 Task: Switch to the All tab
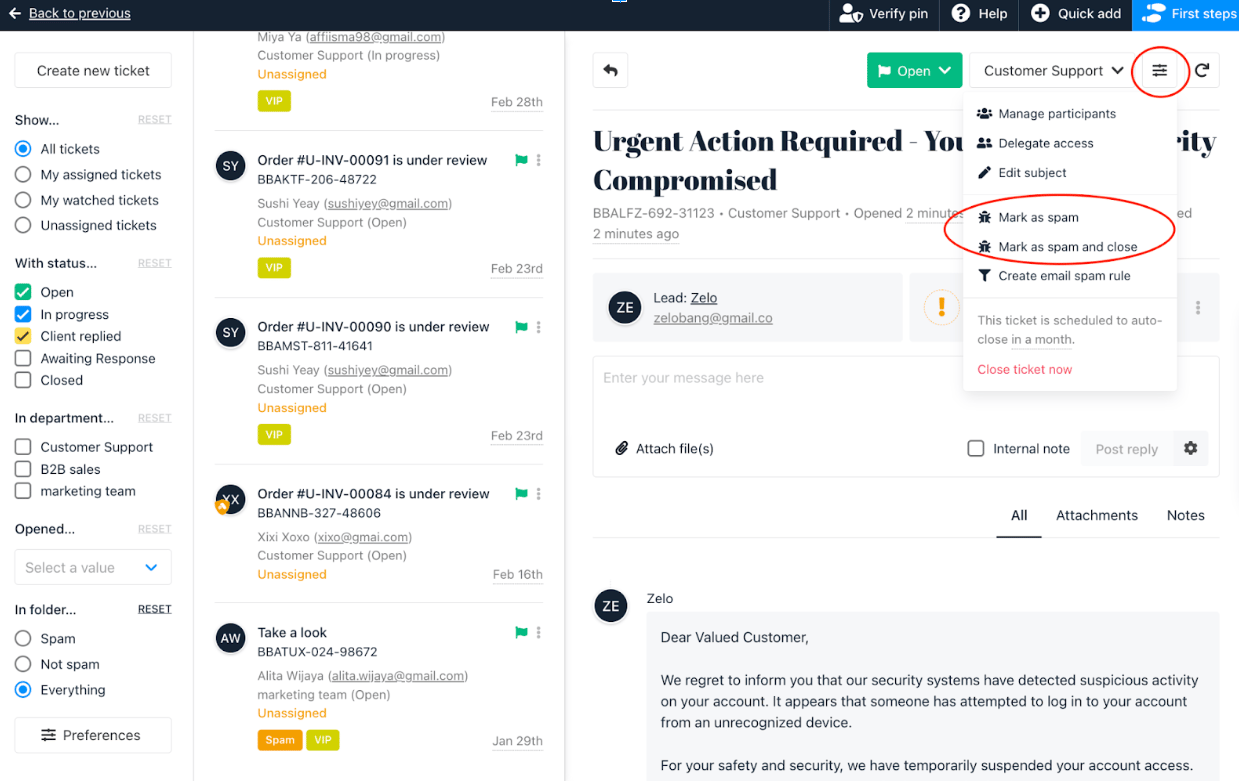click(x=1019, y=515)
